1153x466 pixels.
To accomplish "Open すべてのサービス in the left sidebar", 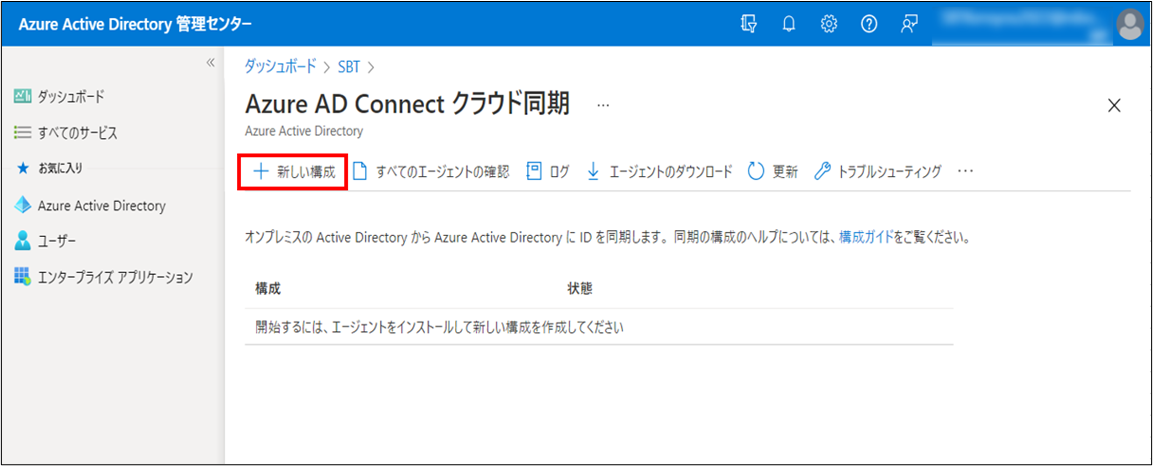I will [x=65, y=133].
